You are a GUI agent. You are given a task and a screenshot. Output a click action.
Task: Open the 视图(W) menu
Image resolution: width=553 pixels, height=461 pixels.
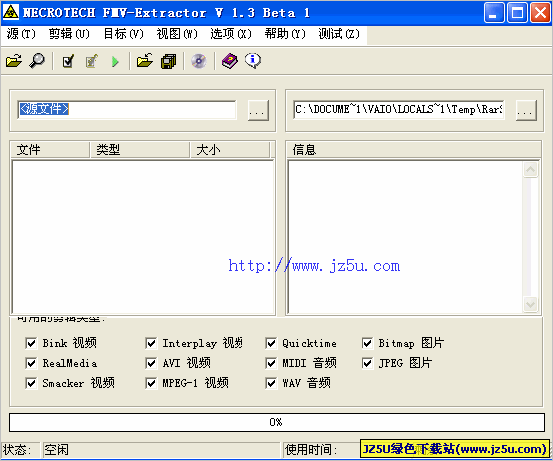coord(177,34)
